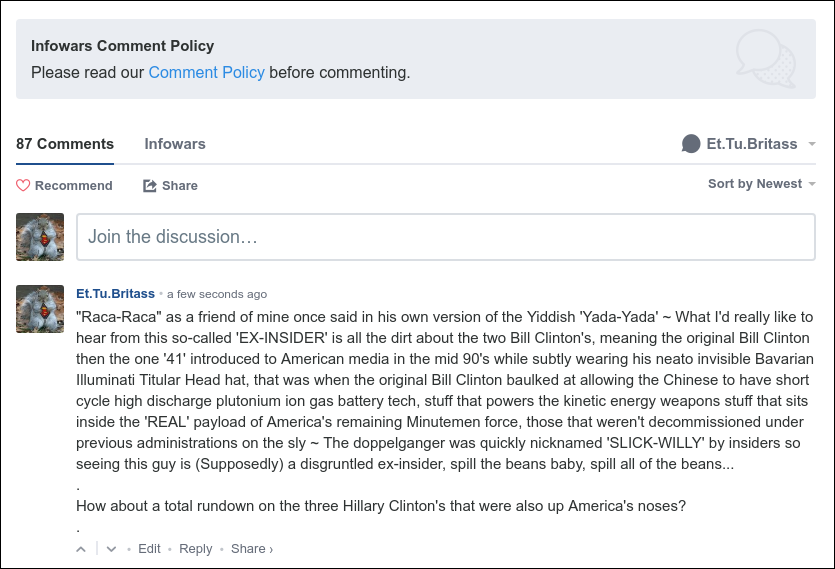
Task: Click the 'a few seconds ago' timestamp
Action: 217,295
